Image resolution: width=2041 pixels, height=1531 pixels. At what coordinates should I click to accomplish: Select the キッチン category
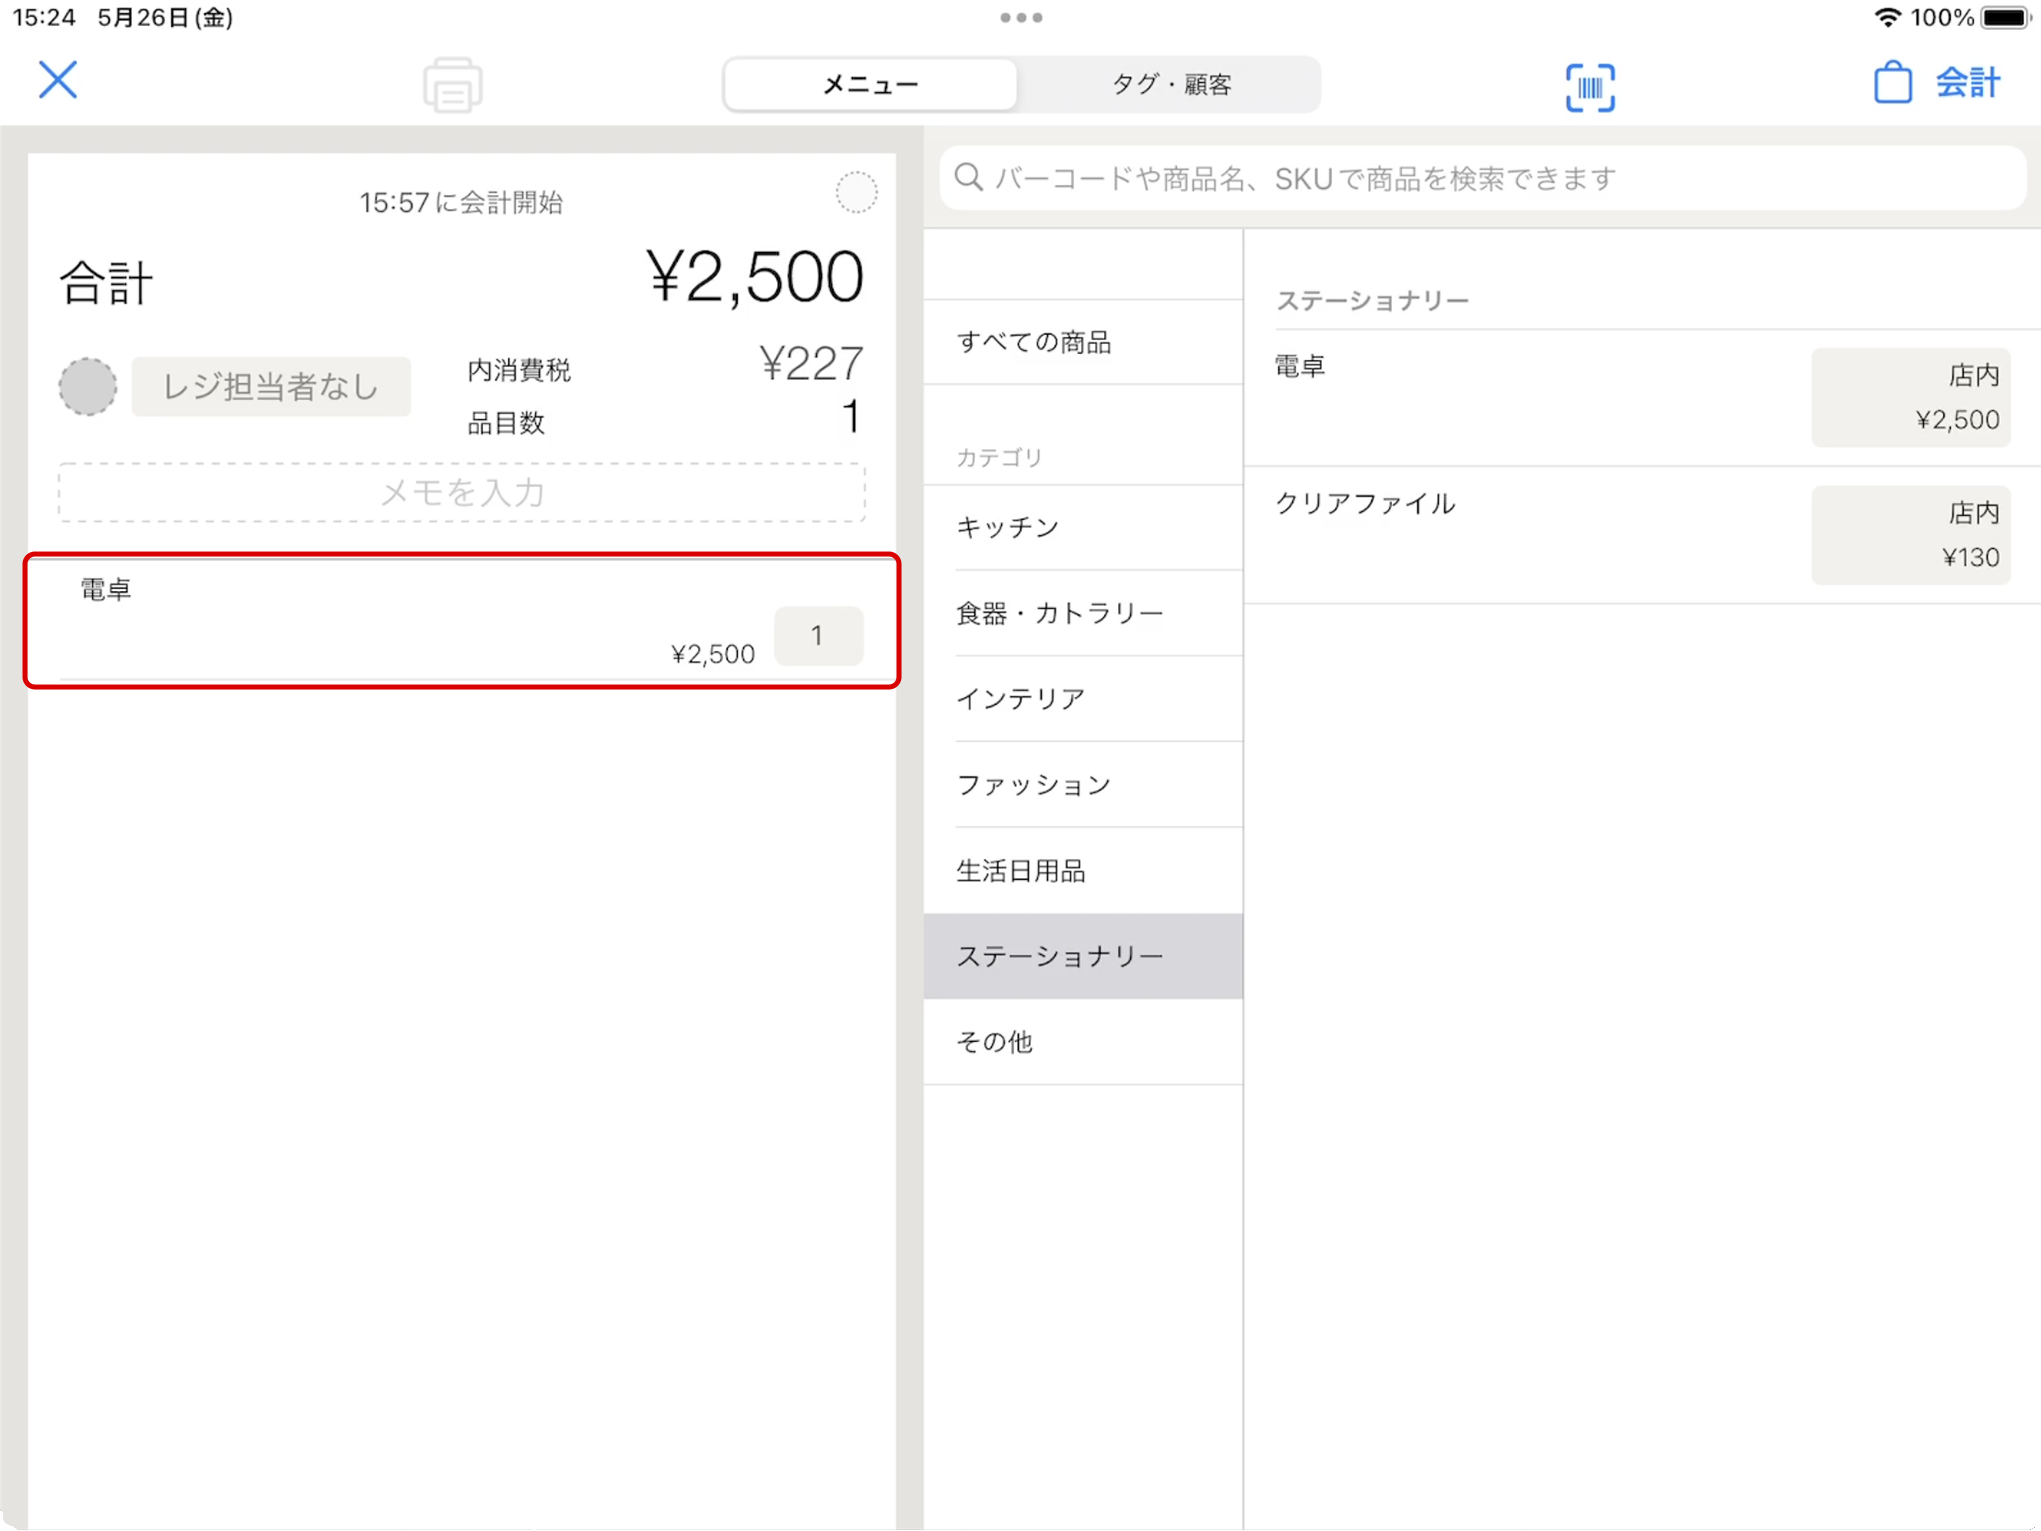pyautogui.click(x=1083, y=527)
